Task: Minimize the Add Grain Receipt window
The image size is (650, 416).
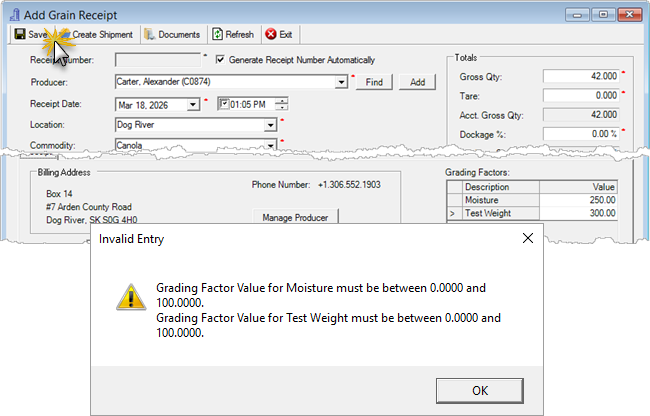Action: click(577, 15)
